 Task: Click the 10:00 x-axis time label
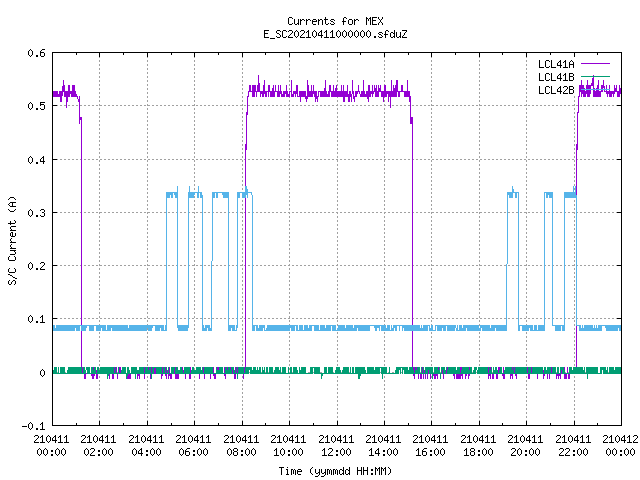point(288,452)
